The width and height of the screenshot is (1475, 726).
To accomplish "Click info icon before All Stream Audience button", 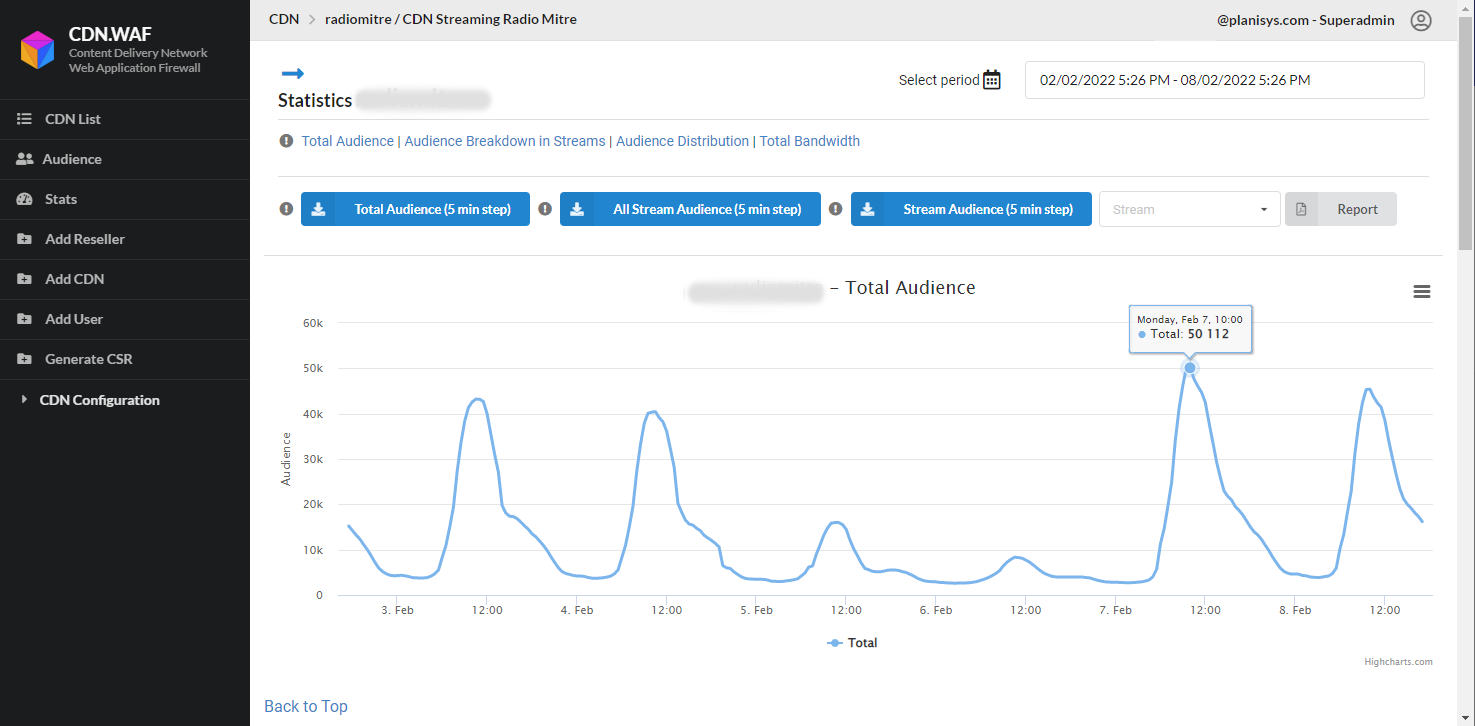I will [545, 209].
